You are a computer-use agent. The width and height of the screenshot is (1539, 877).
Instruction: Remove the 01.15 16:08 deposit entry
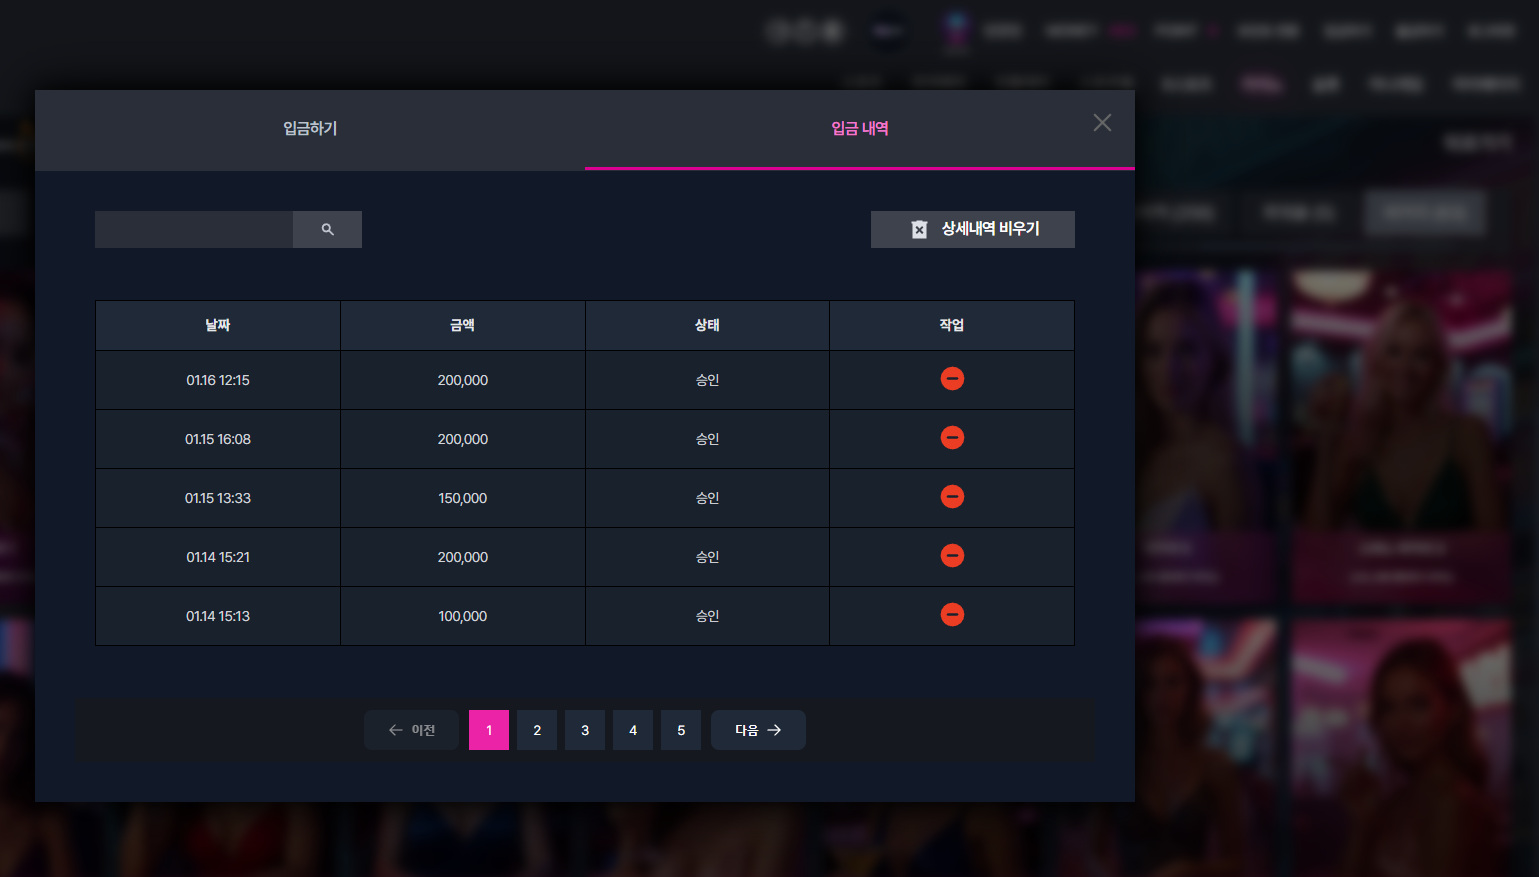coord(952,438)
